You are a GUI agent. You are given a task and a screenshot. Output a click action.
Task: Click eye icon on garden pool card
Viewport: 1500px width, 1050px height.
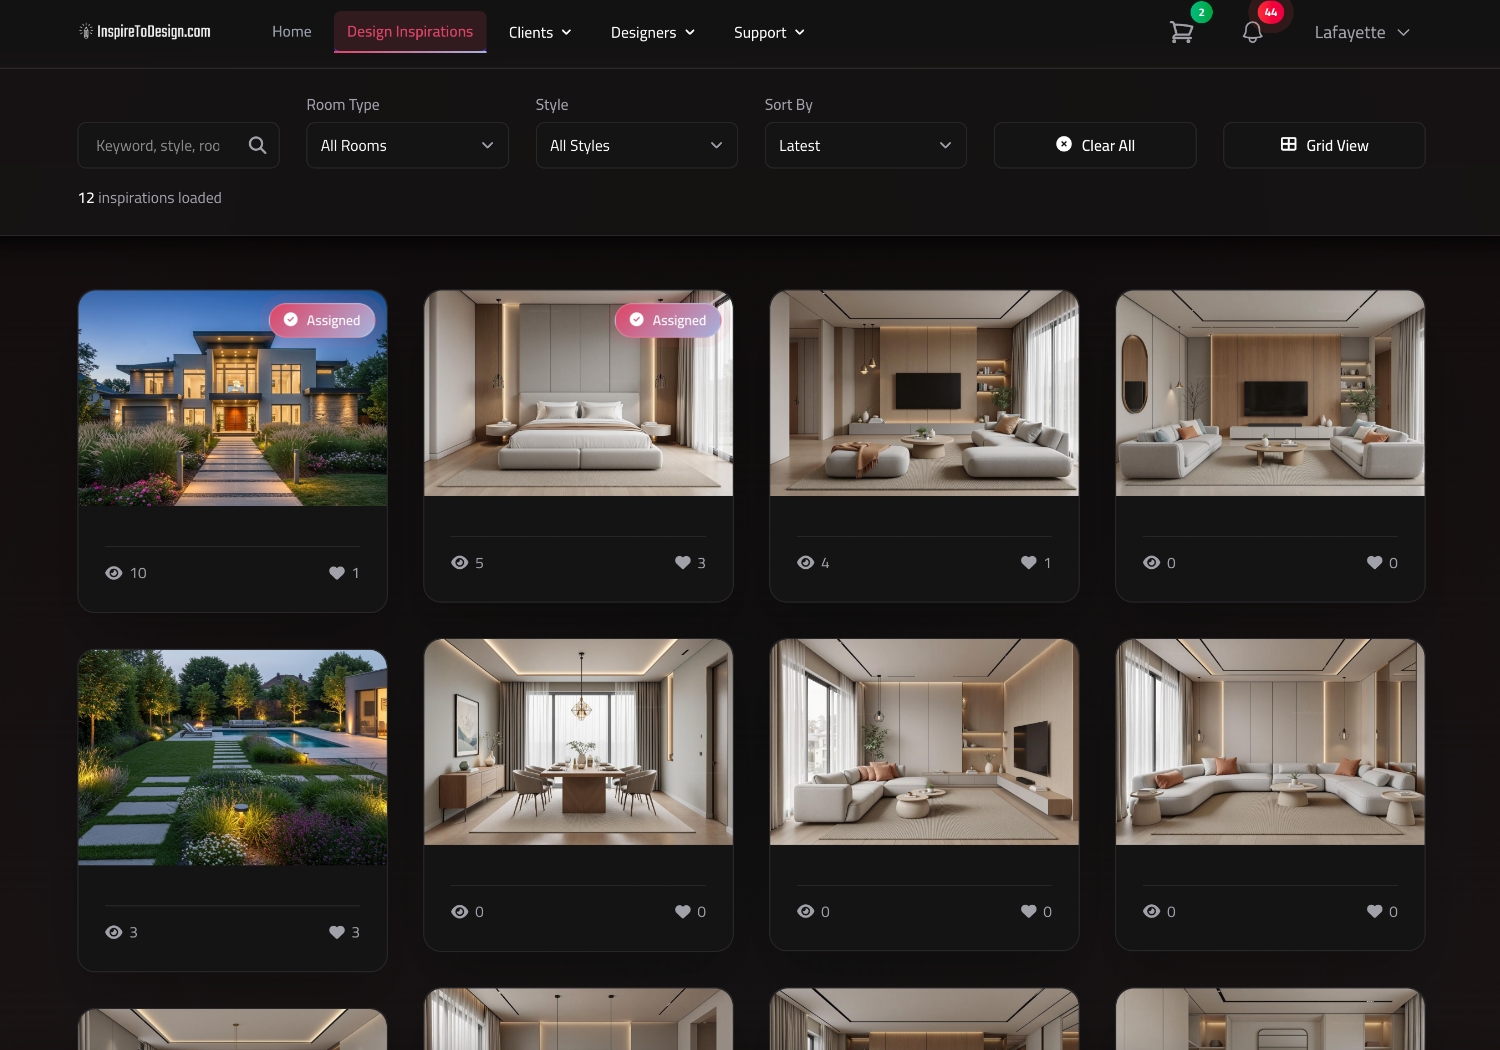114,932
